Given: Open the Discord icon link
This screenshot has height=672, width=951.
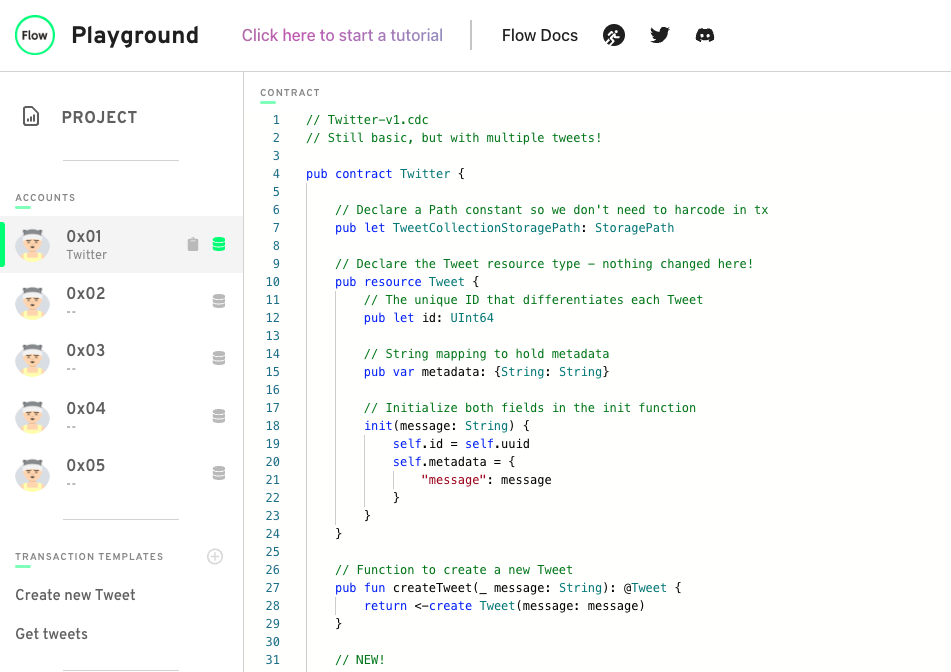Looking at the screenshot, I should coord(705,35).
